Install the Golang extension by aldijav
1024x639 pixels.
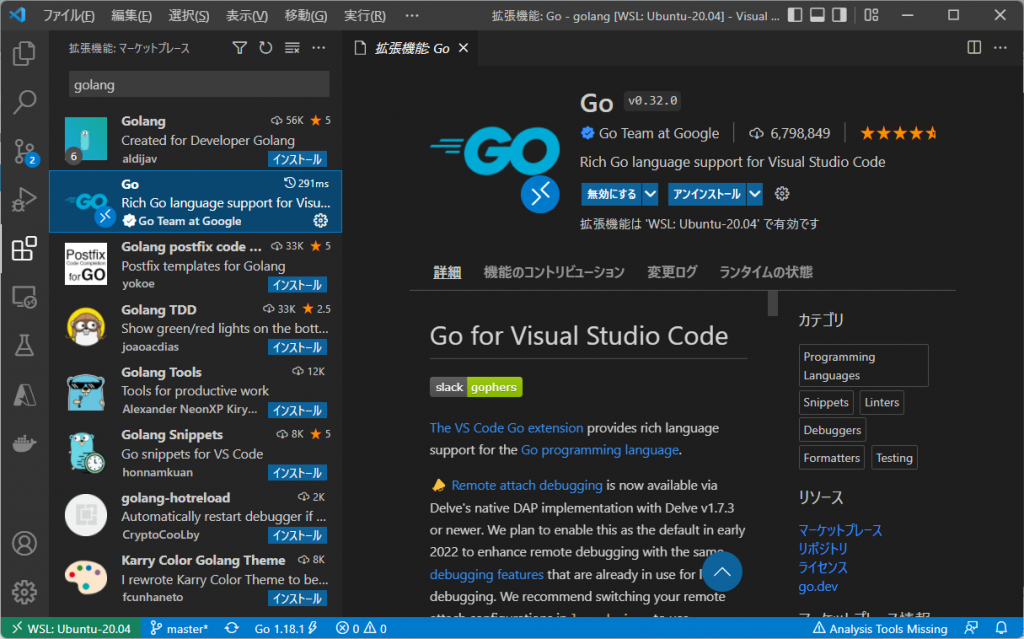pyautogui.click(x=297, y=159)
